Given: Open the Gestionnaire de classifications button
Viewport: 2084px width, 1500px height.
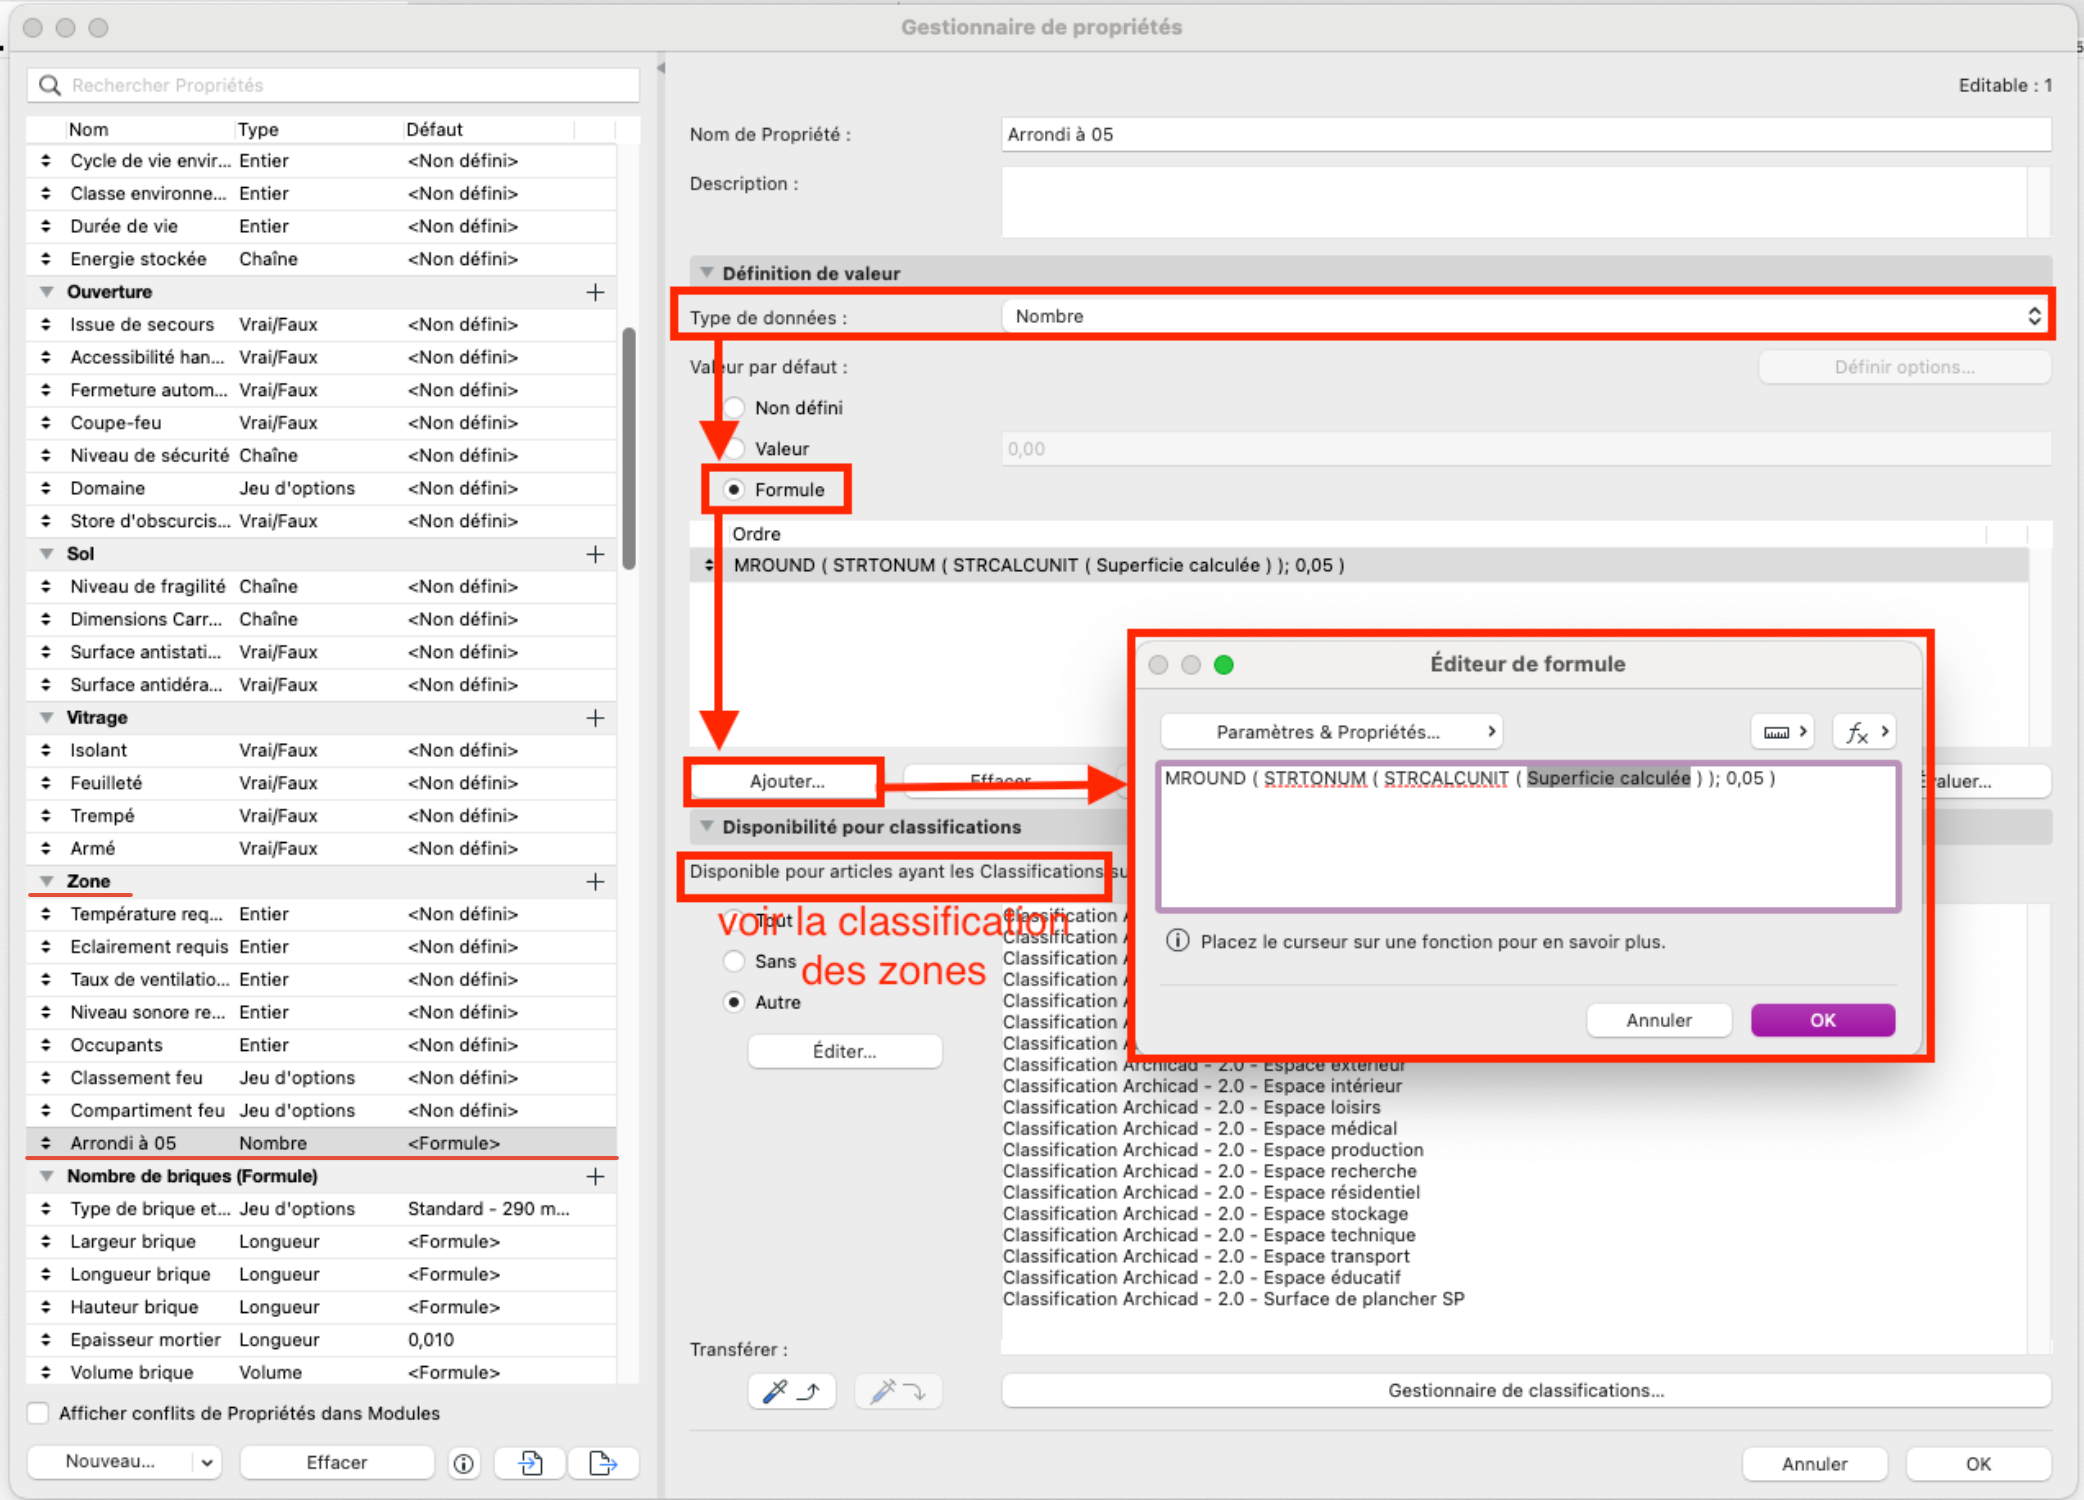Looking at the screenshot, I should (1526, 1391).
